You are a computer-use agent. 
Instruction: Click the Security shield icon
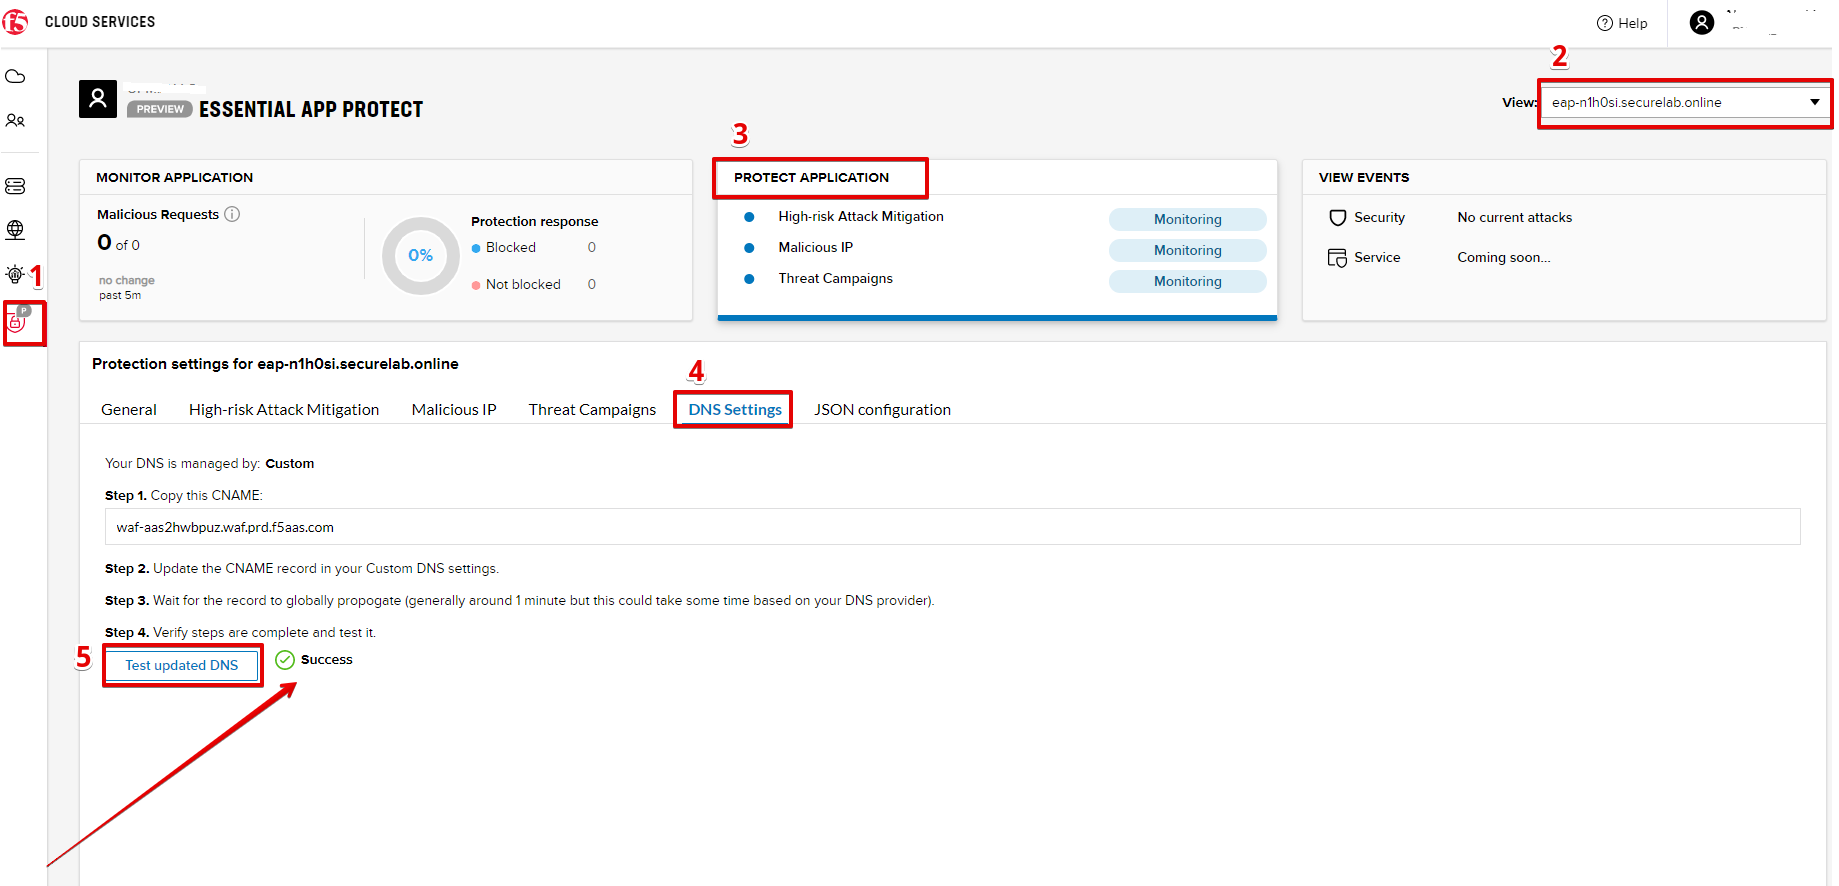[1337, 217]
